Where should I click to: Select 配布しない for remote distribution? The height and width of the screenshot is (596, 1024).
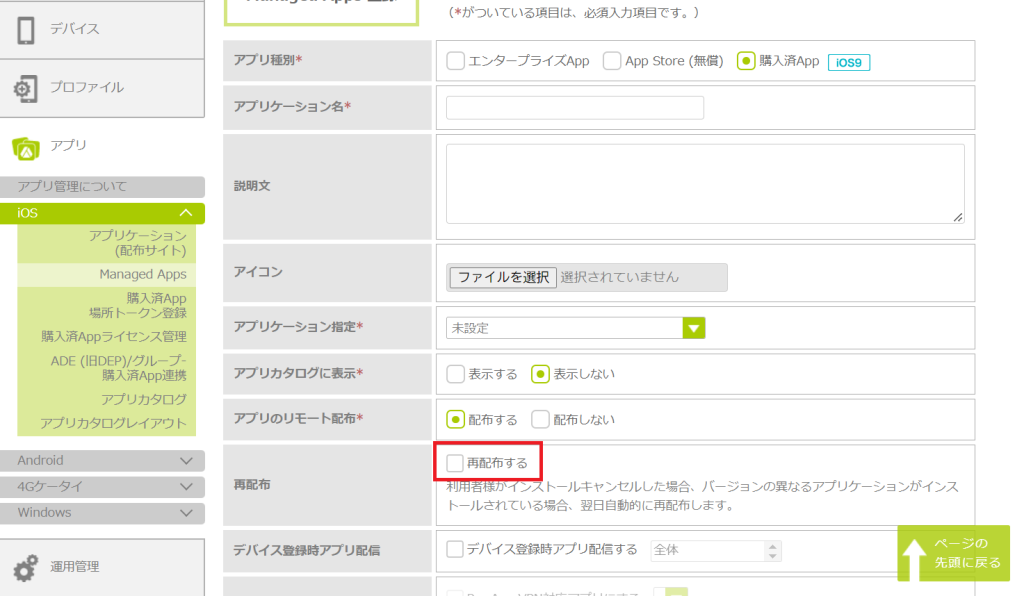(x=541, y=419)
